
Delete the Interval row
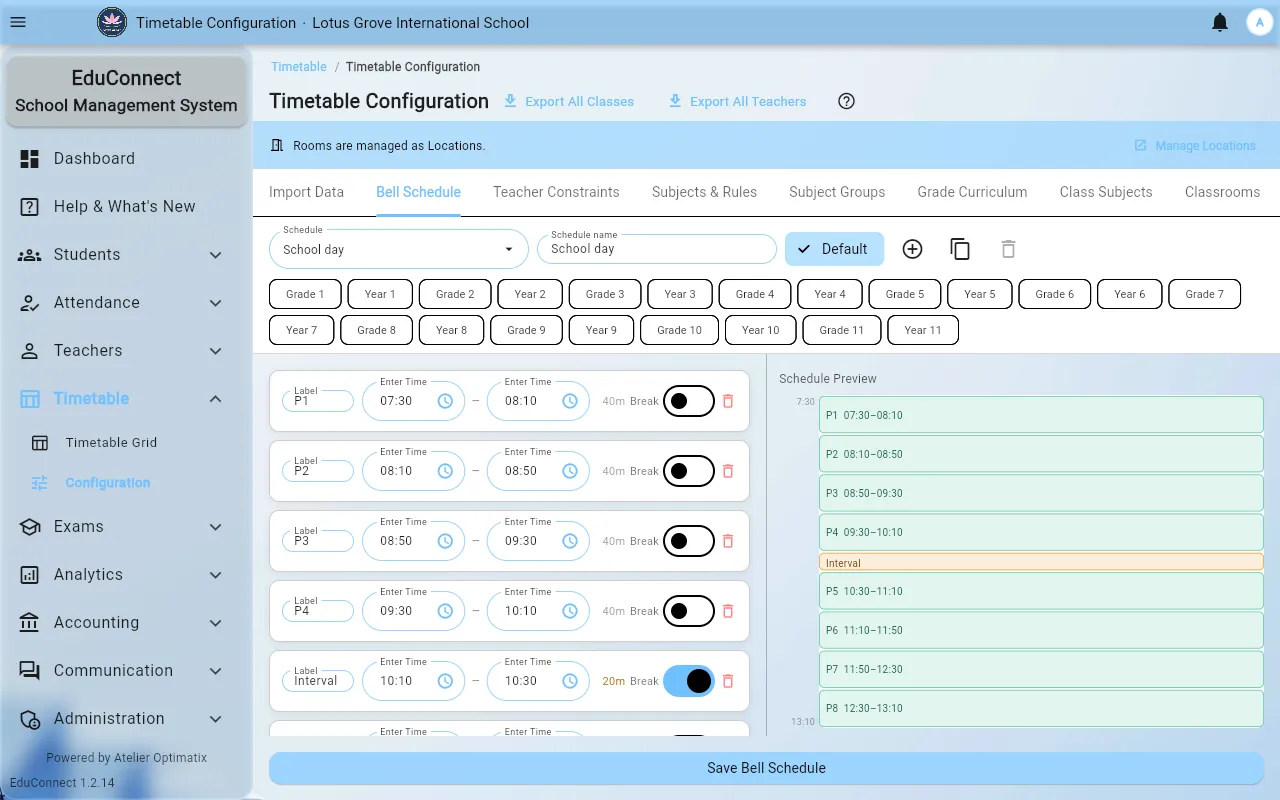coord(728,681)
